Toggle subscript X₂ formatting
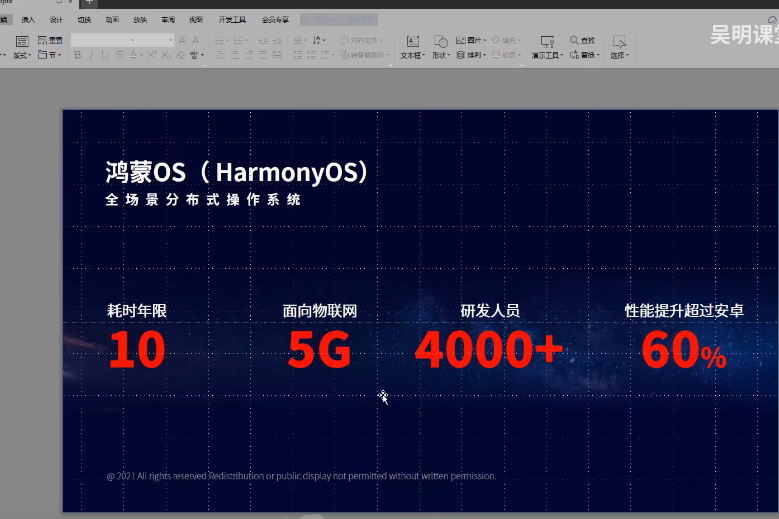Viewport: 779px width, 519px height. point(166,55)
